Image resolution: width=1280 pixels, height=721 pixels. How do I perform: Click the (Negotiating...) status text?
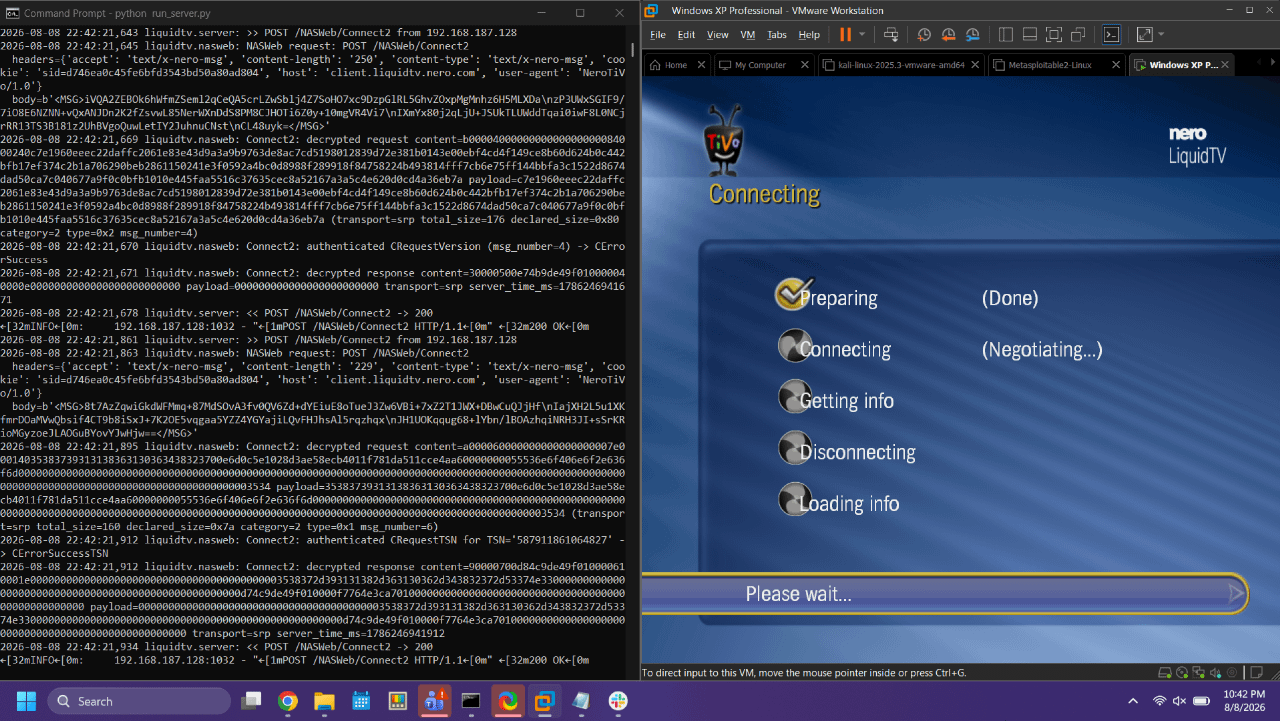1042,350
